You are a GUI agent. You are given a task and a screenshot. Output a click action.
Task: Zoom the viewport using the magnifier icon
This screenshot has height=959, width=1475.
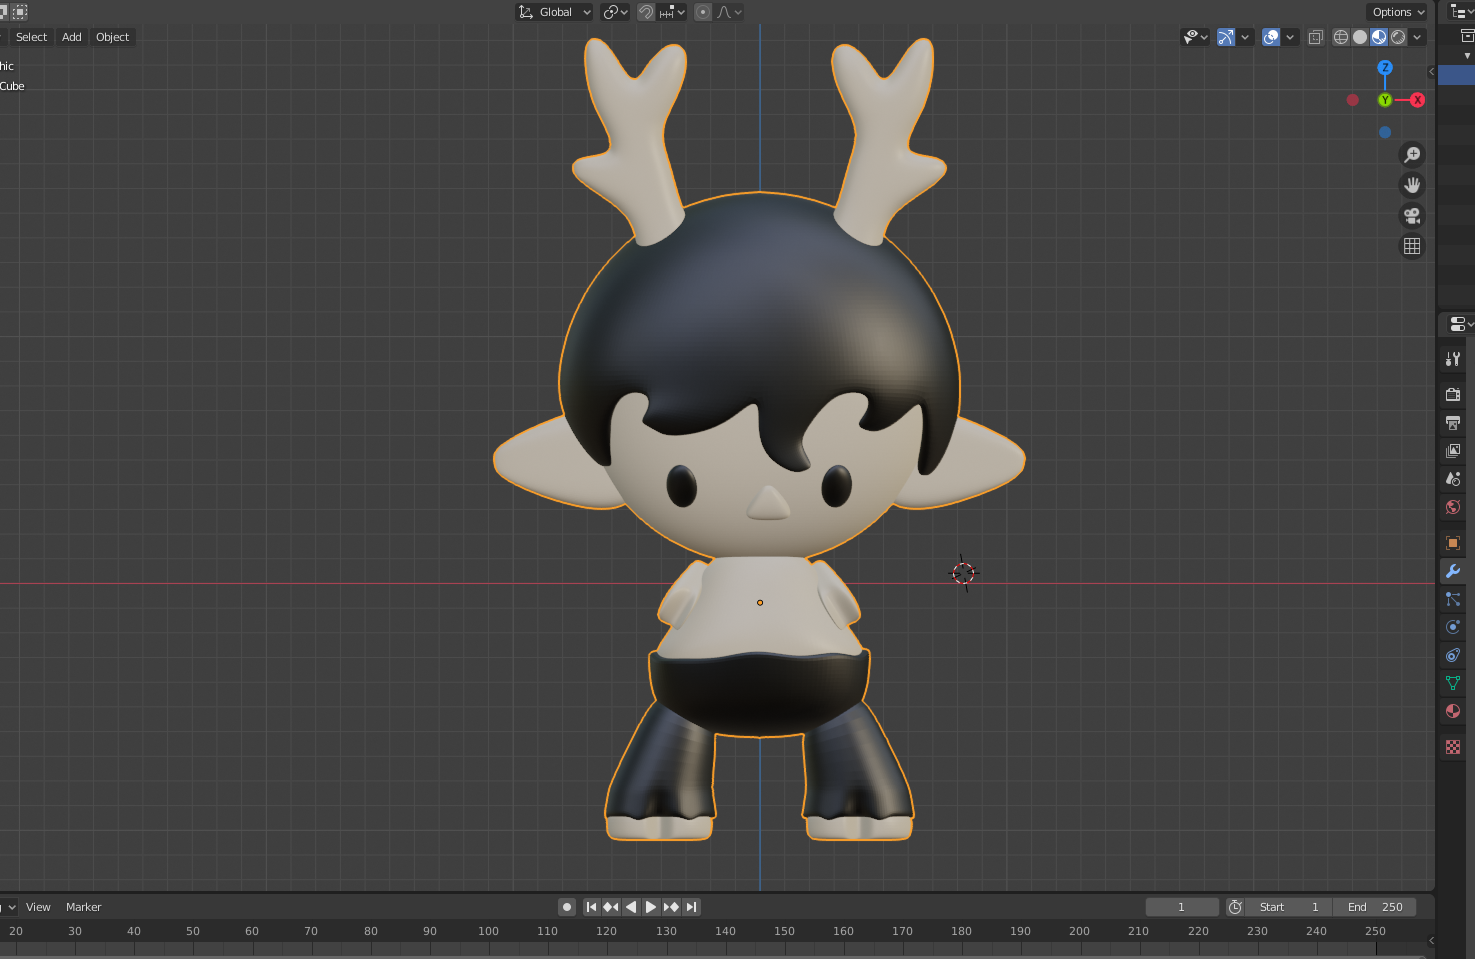(1412, 154)
